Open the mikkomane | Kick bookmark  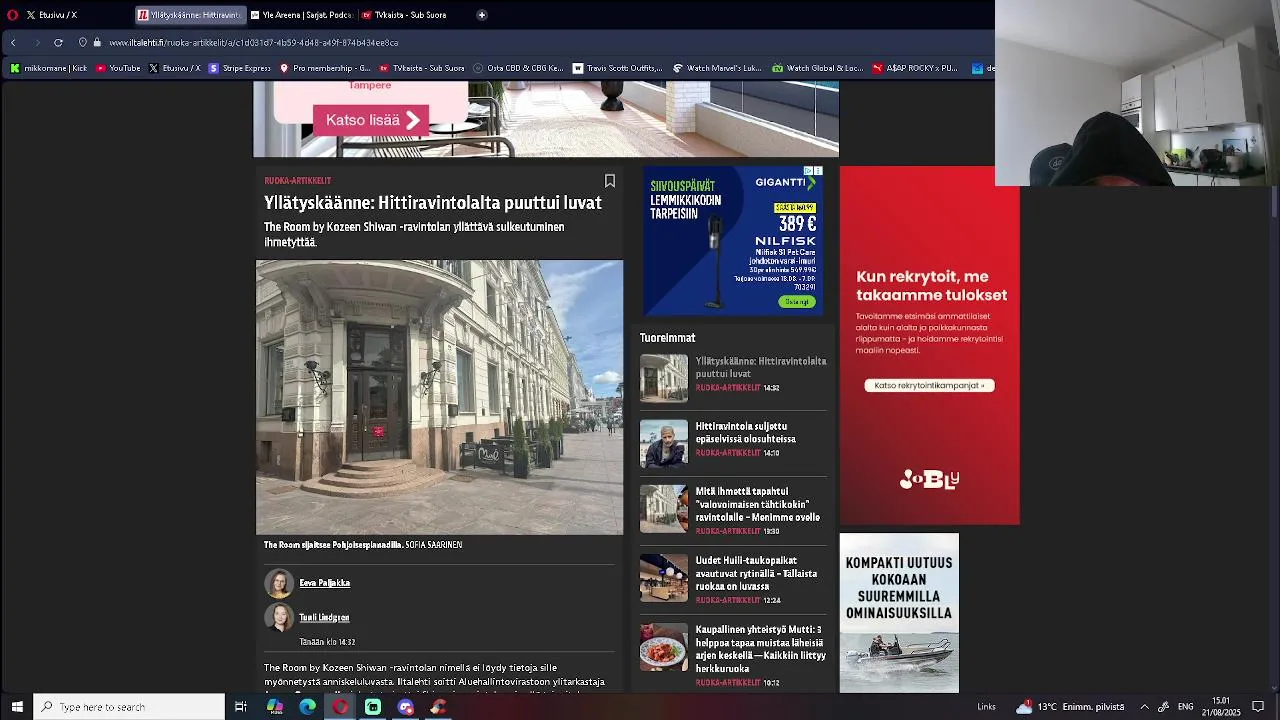pos(48,68)
